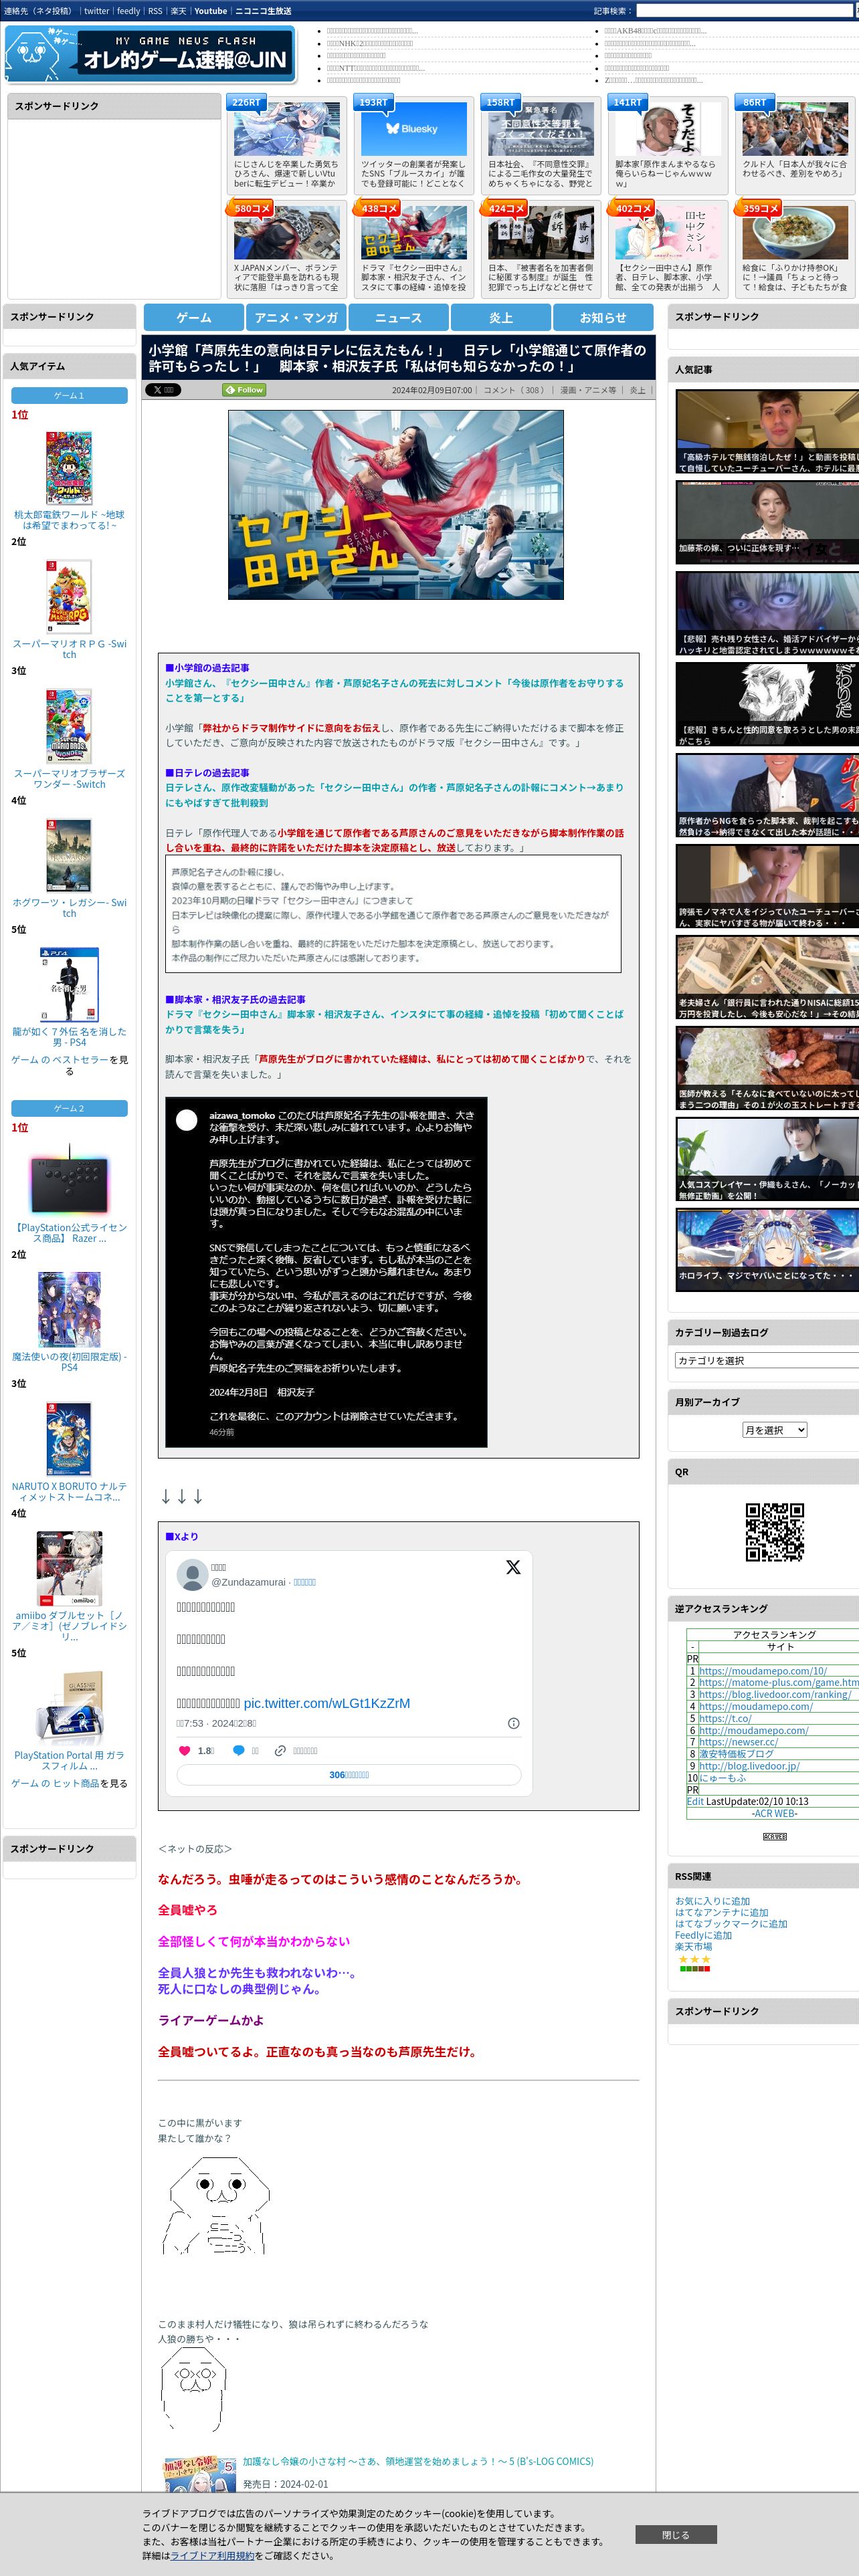This screenshot has height=2576, width=859.
Task: Open the ゲーム1 ranking header button
Action: click(69, 396)
